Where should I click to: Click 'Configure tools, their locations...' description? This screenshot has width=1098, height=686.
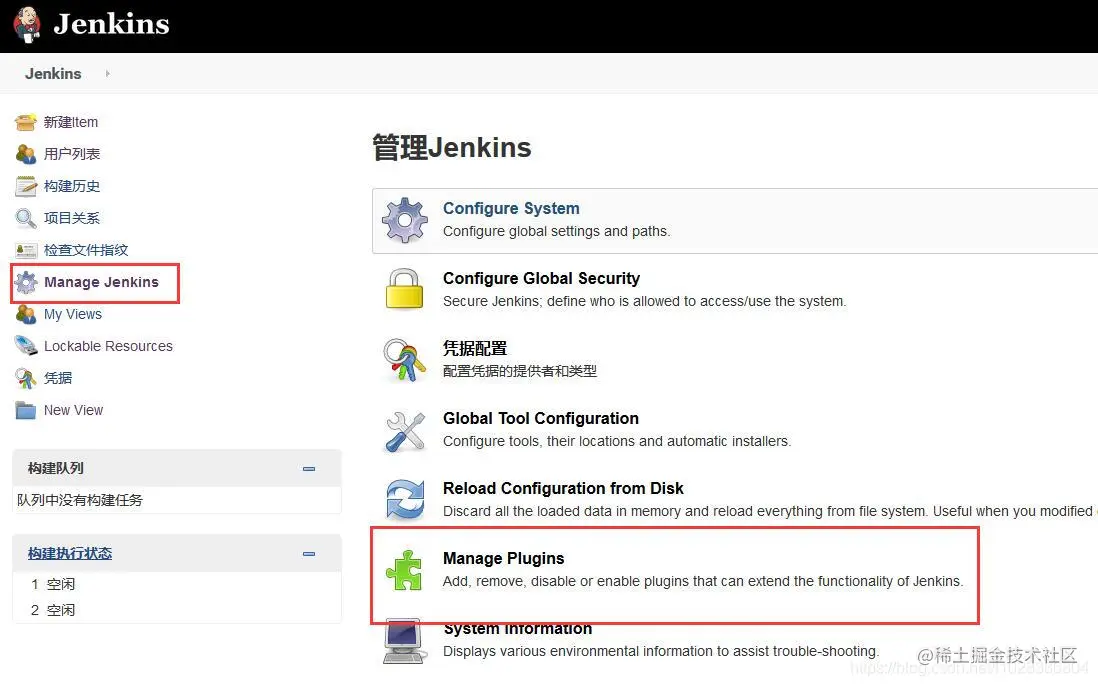[617, 442]
